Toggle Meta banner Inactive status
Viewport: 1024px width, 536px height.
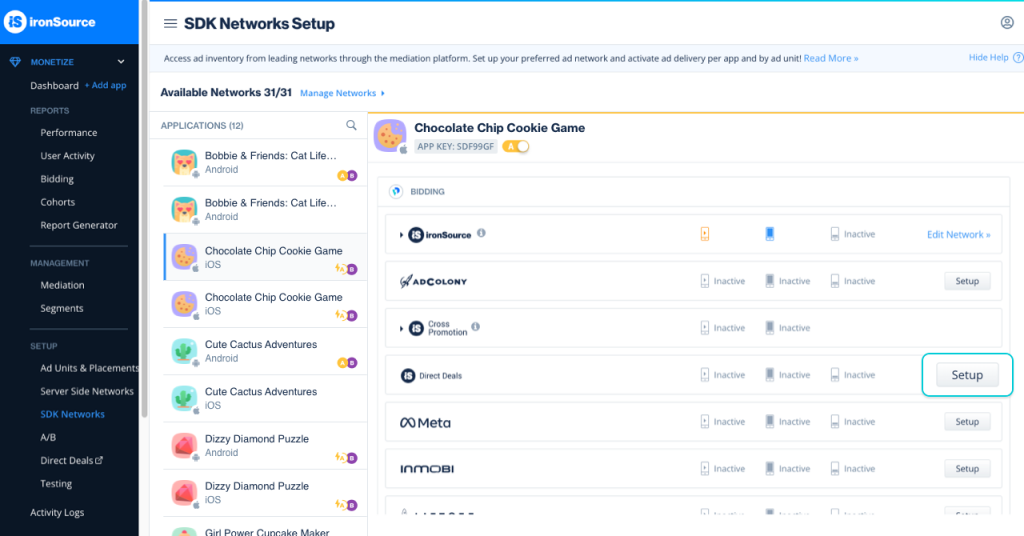point(851,422)
